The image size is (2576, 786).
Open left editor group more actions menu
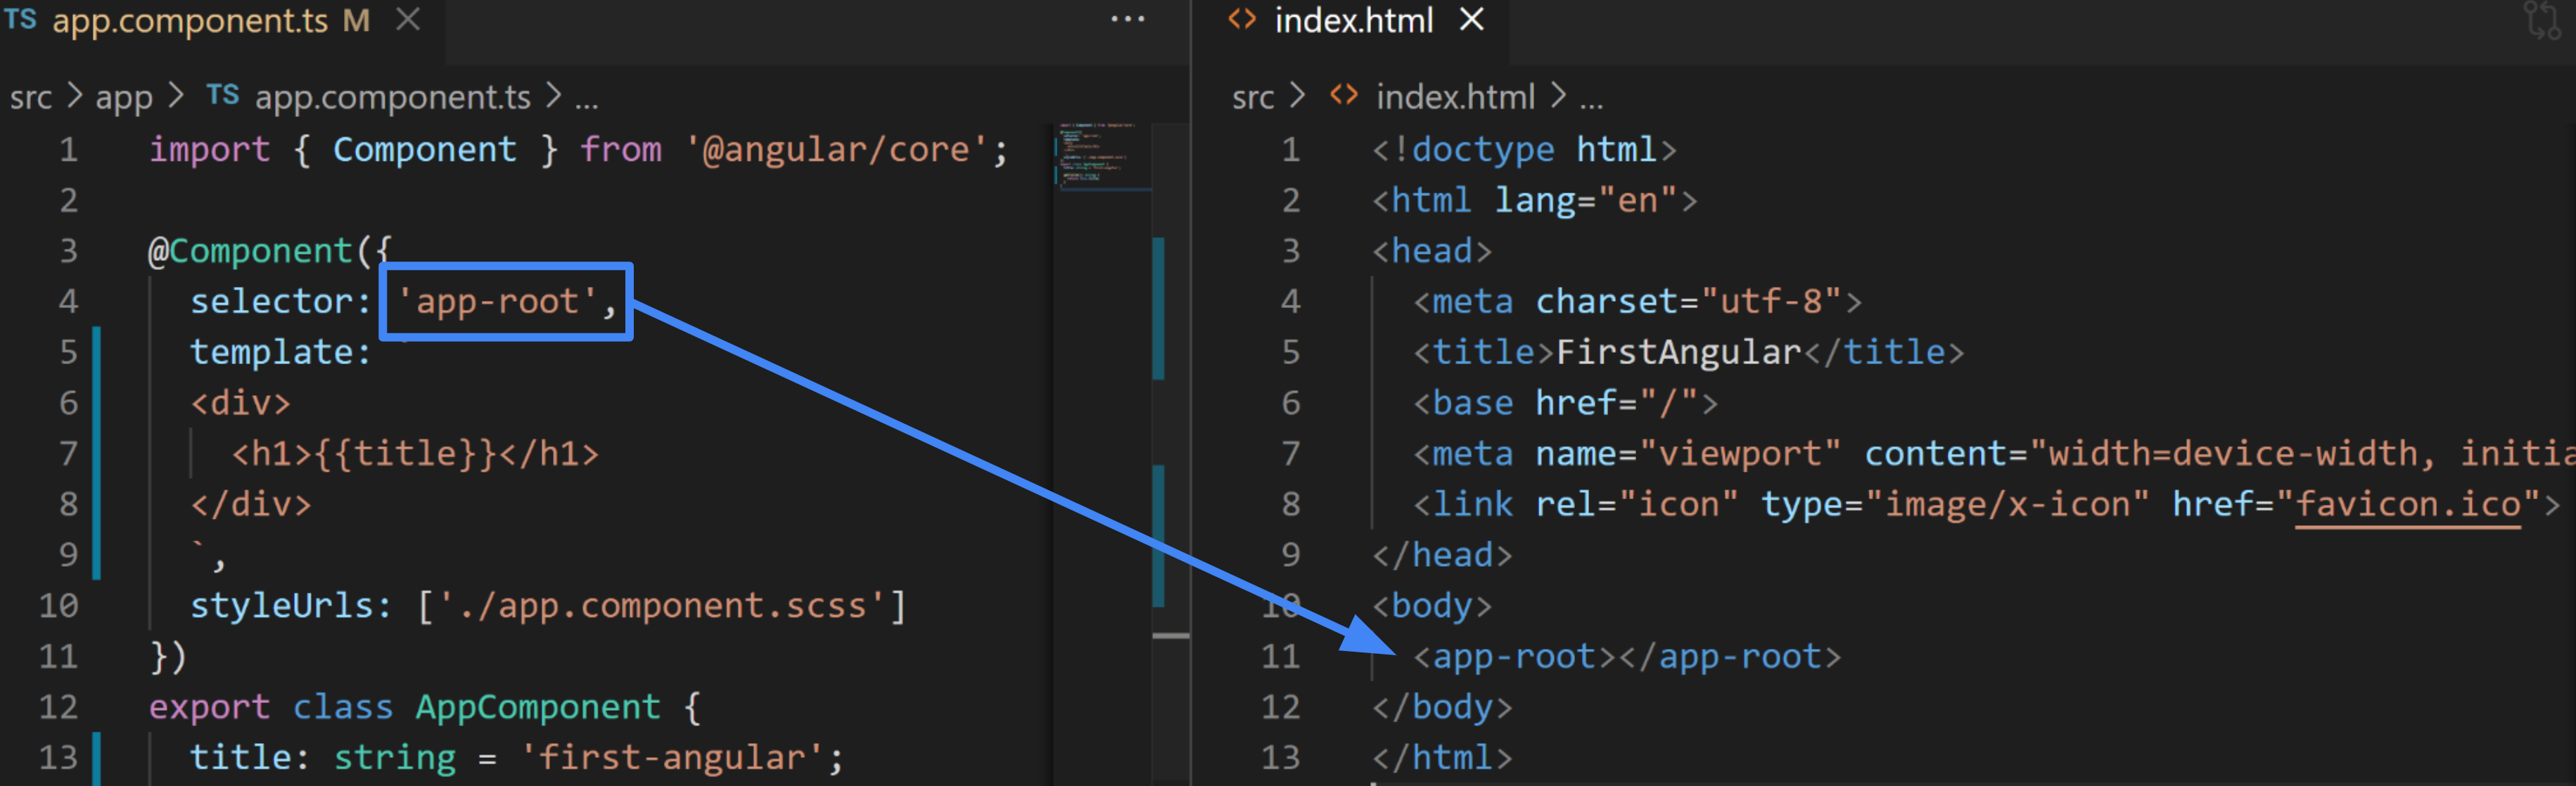(1127, 19)
